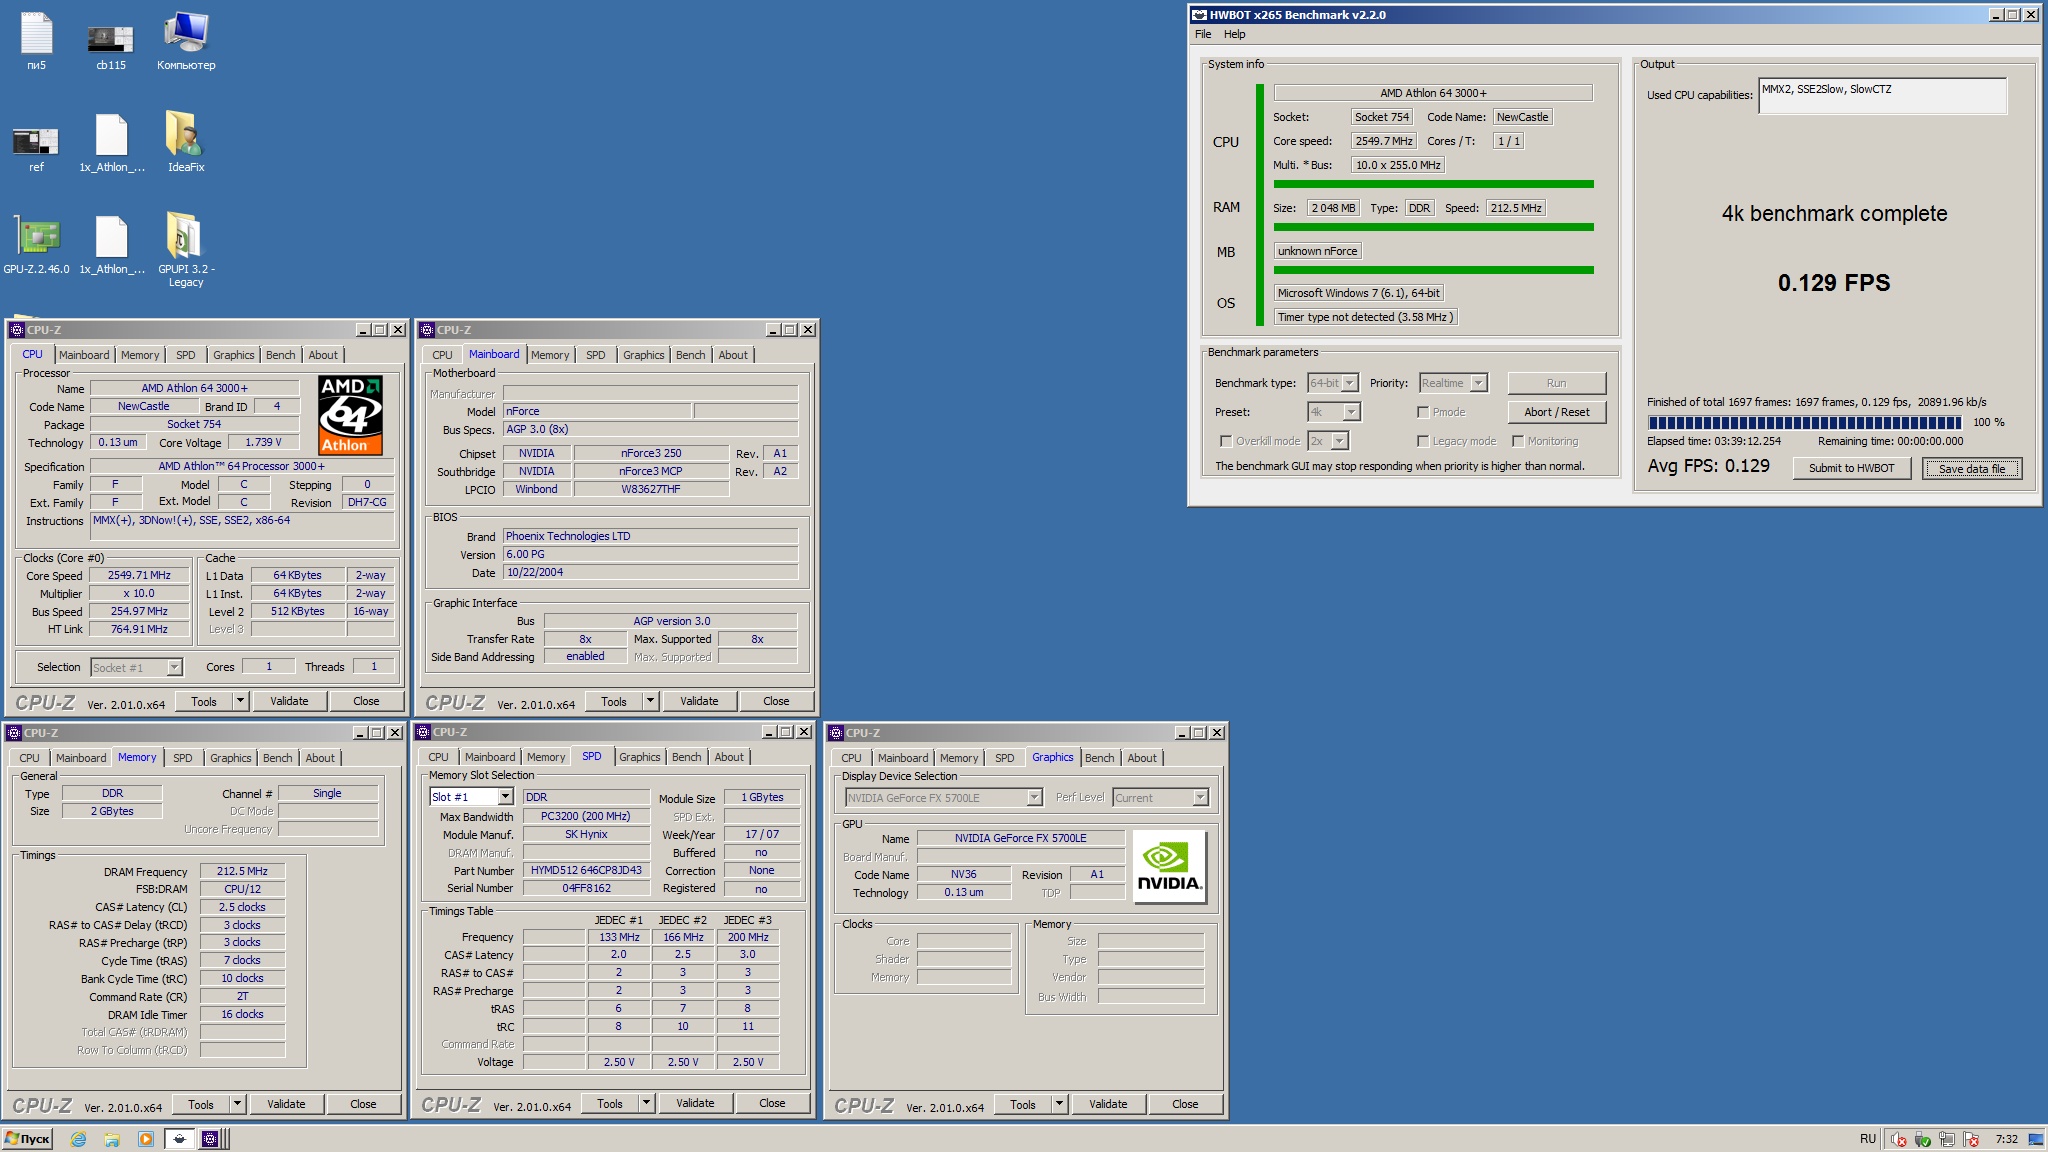Viewport: 2048px width, 1152px height.
Task: Click the HWBOT x265 window title icon
Action: (x=1199, y=15)
